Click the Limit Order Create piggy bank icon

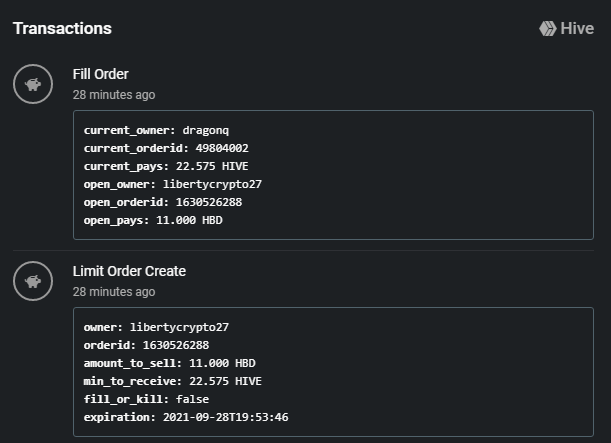33,281
